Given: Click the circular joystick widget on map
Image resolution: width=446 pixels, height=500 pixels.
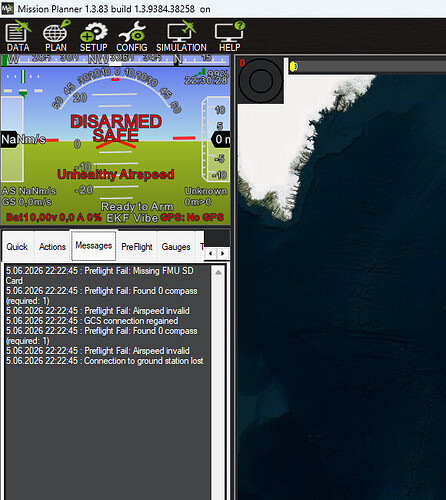Looking at the screenshot, I should [261, 81].
